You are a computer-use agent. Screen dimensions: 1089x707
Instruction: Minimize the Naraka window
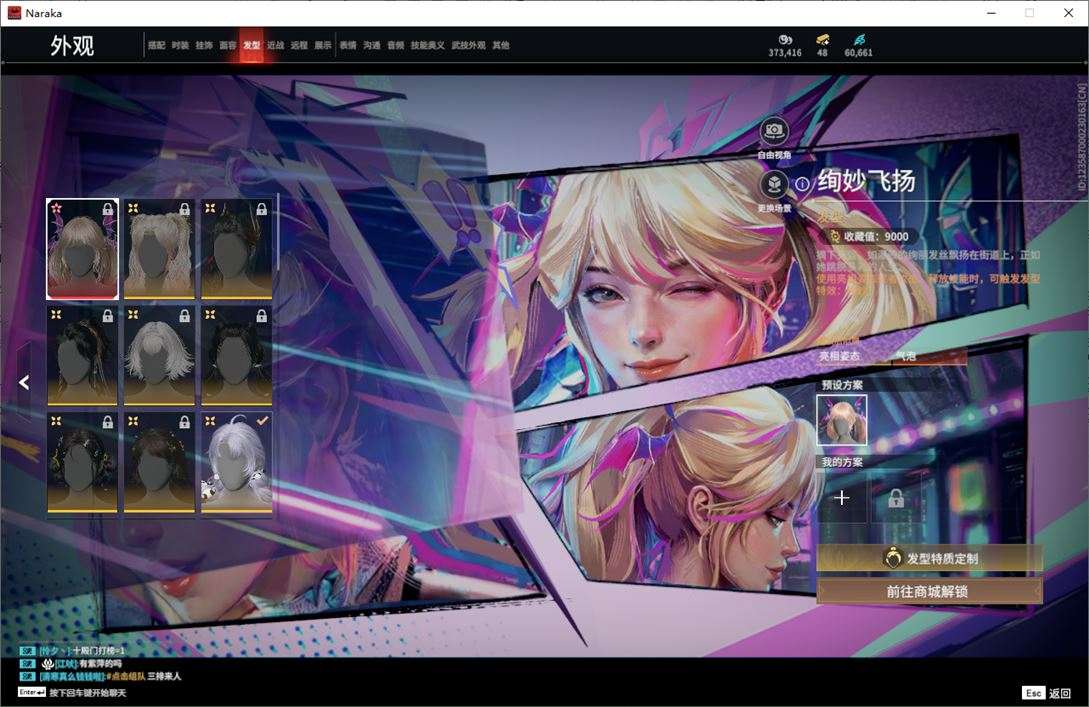[x=991, y=13]
